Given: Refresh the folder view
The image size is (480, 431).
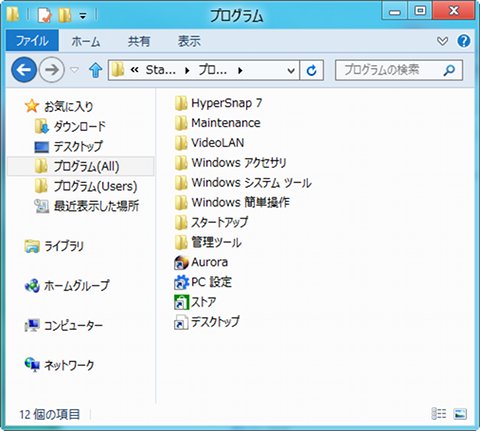Looking at the screenshot, I should 311,70.
